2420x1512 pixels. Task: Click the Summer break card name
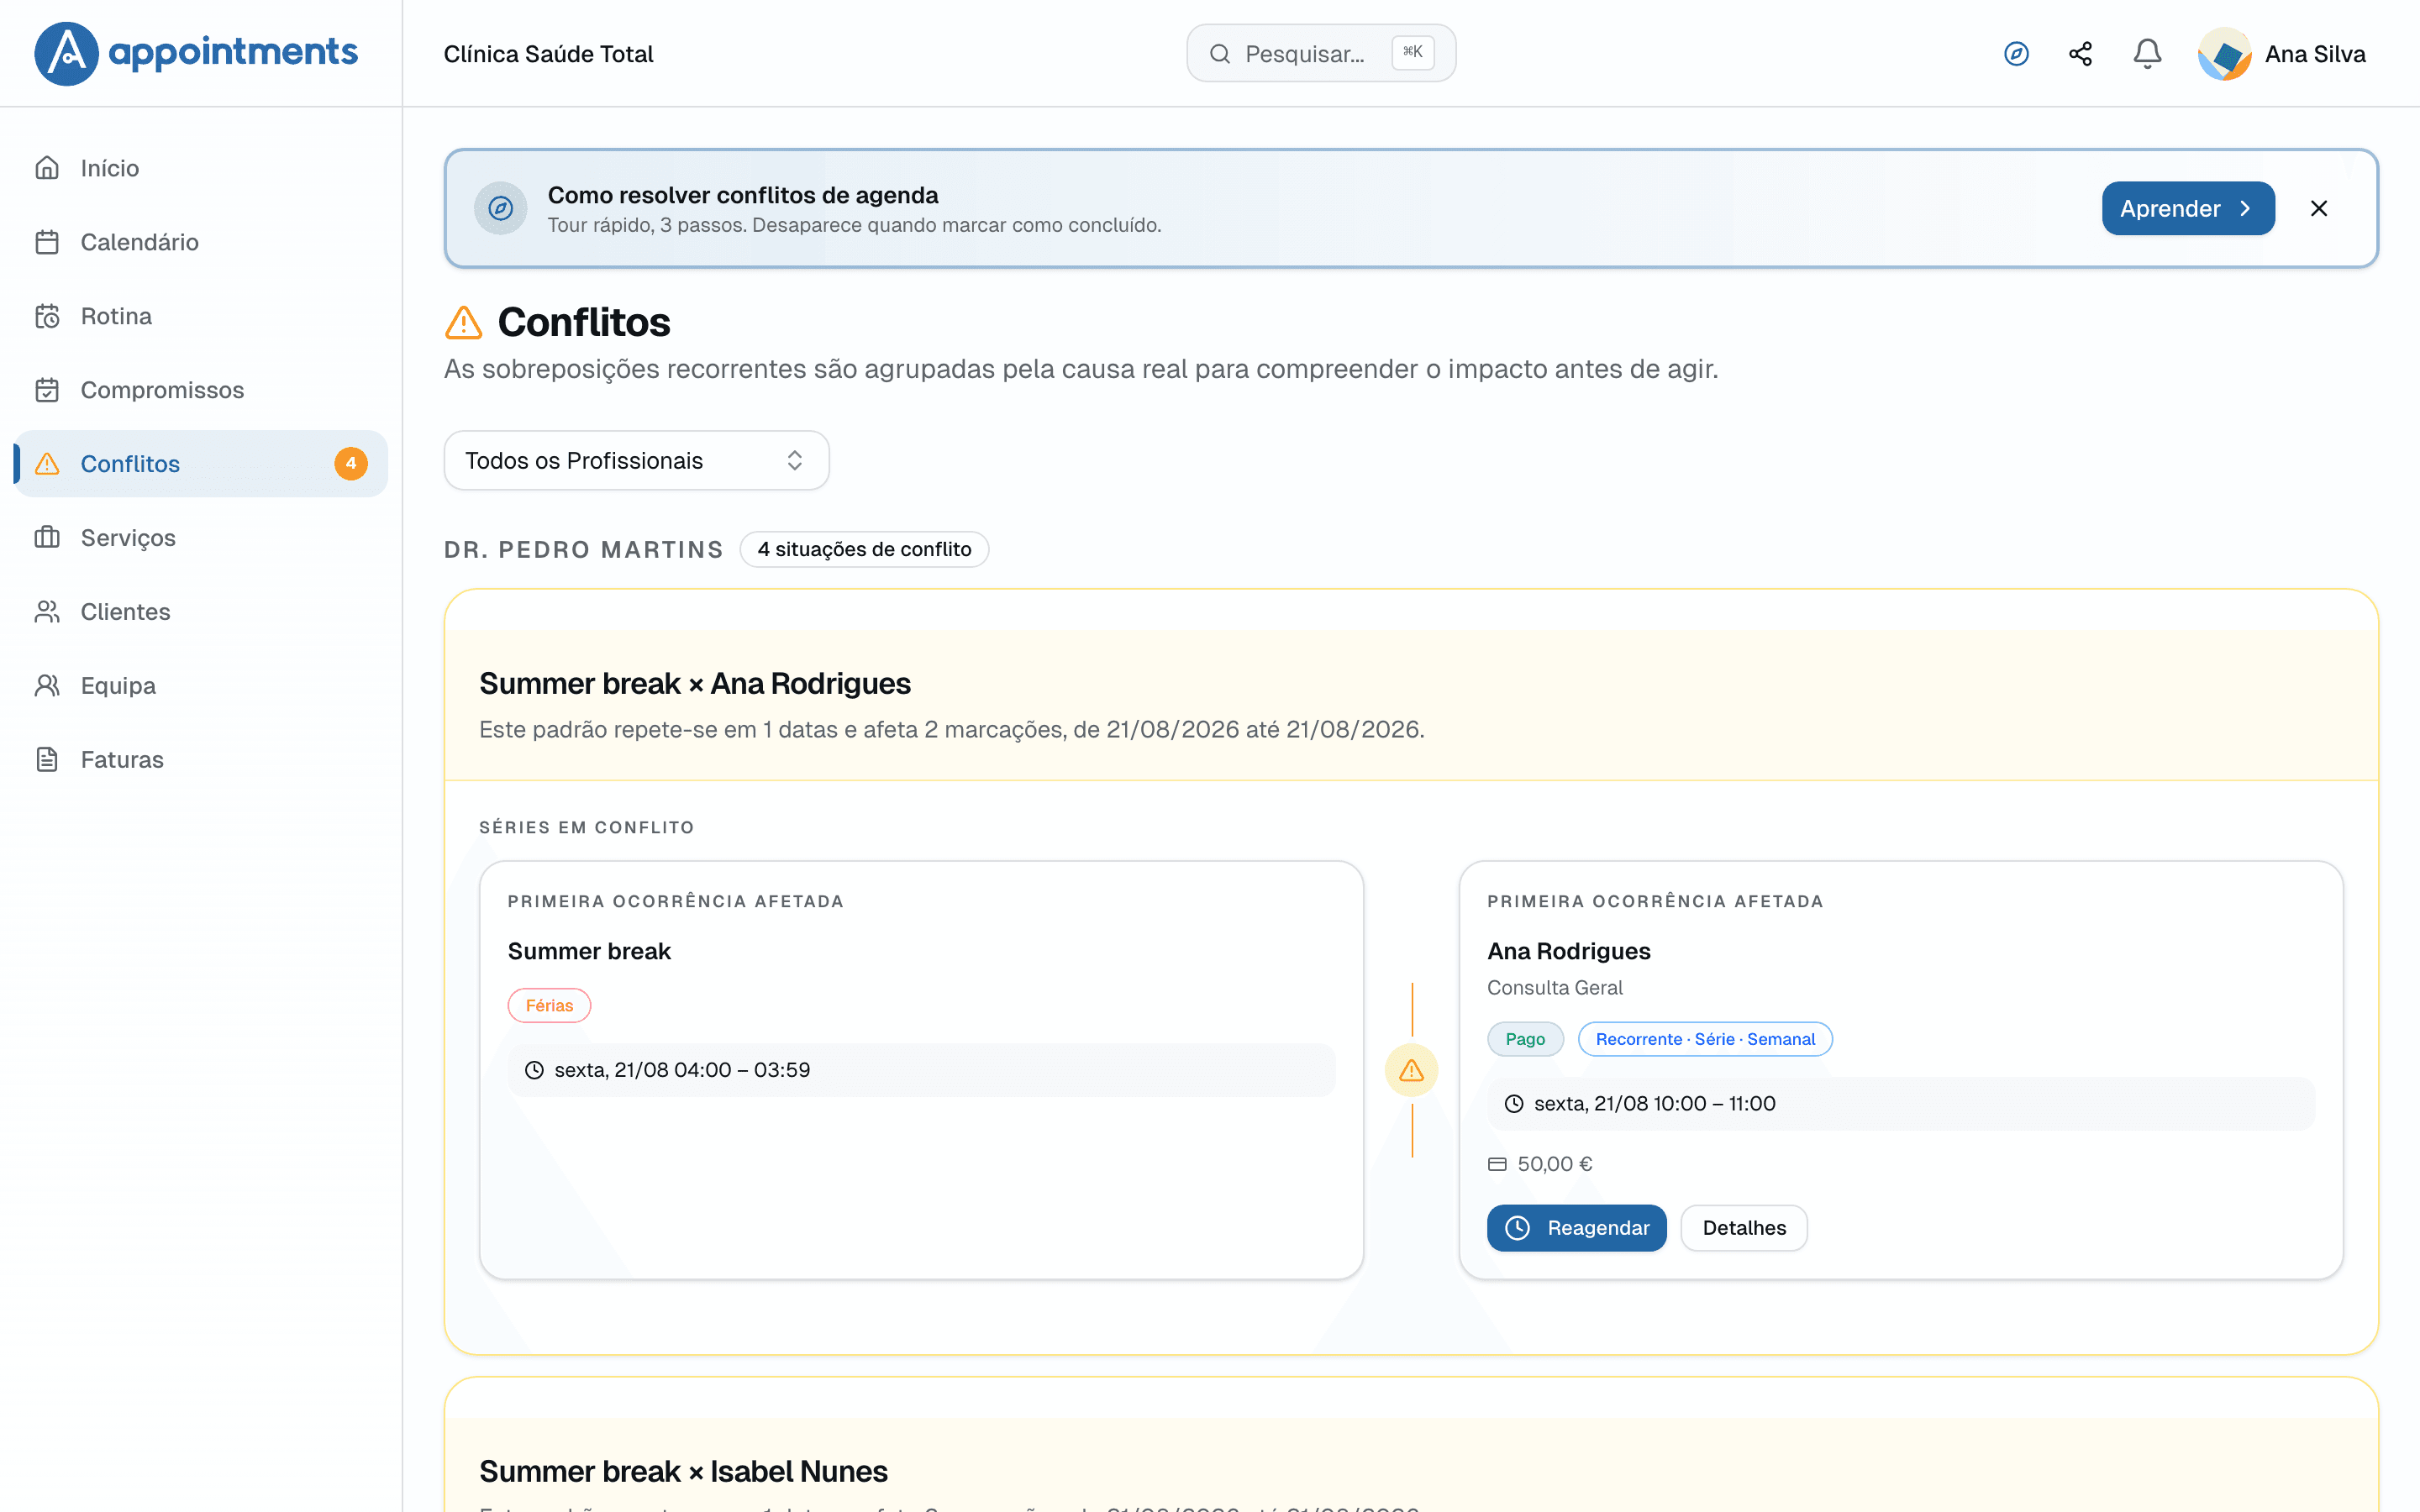pyautogui.click(x=589, y=951)
